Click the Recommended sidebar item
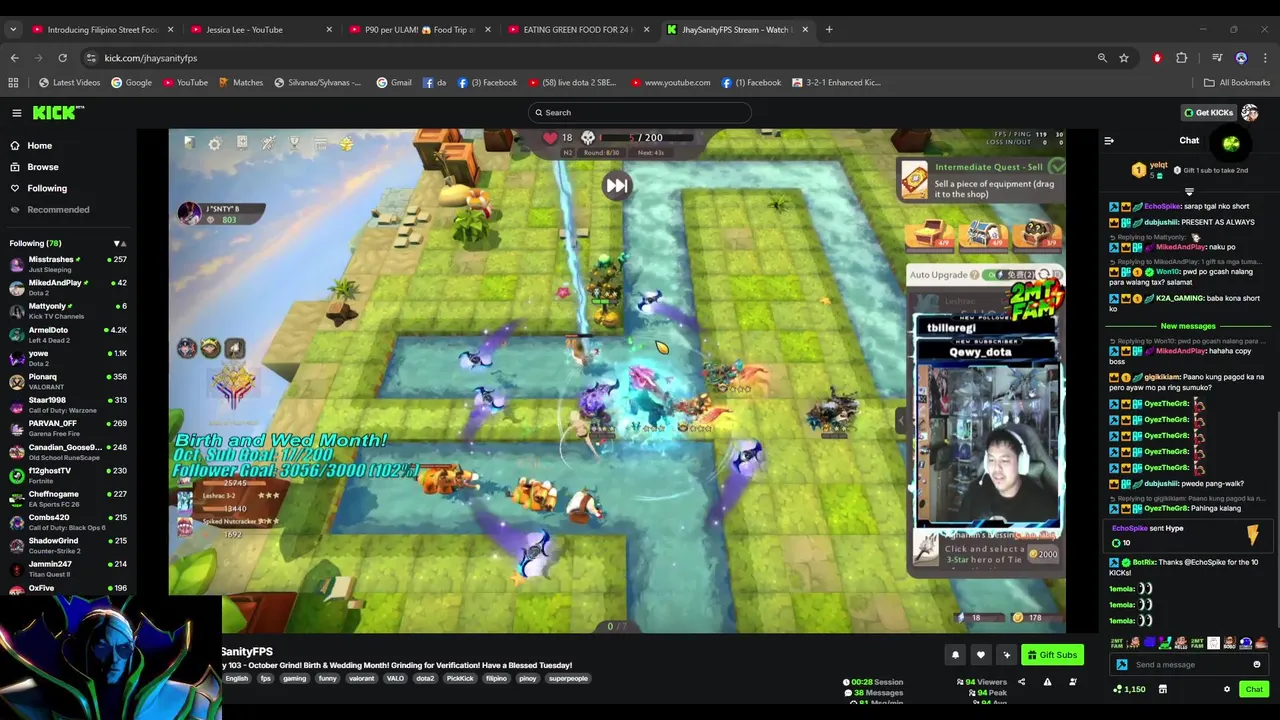The height and width of the screenshot is (720, 1280). point(58,210)
